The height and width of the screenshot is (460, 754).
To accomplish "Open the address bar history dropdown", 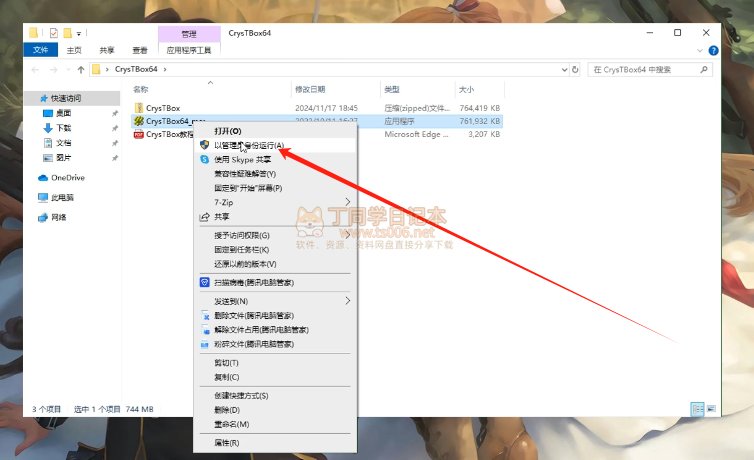I will point(565,70).
